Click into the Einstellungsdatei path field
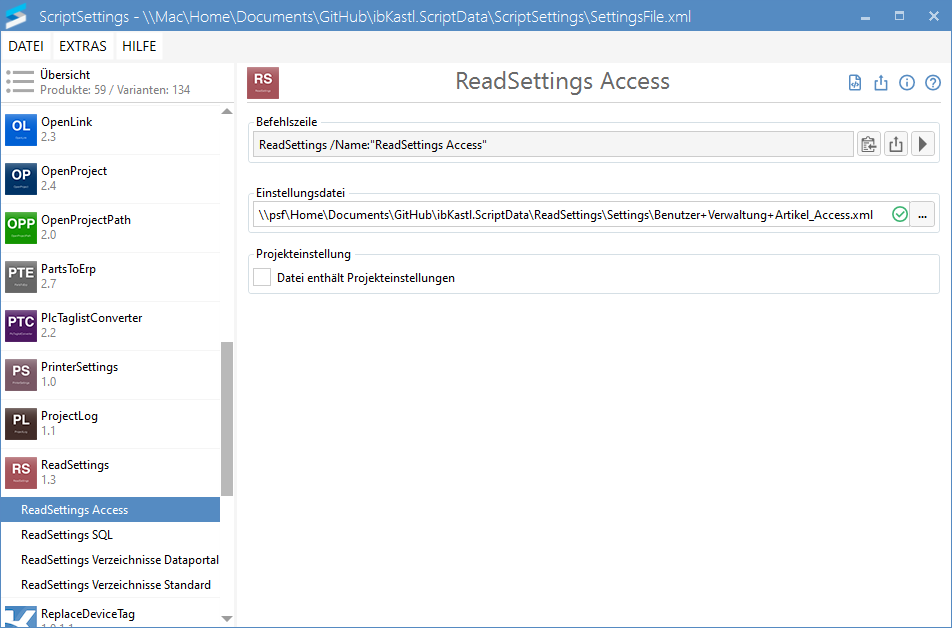This screenshot has height=628, width=952. [x=565, y=214]
